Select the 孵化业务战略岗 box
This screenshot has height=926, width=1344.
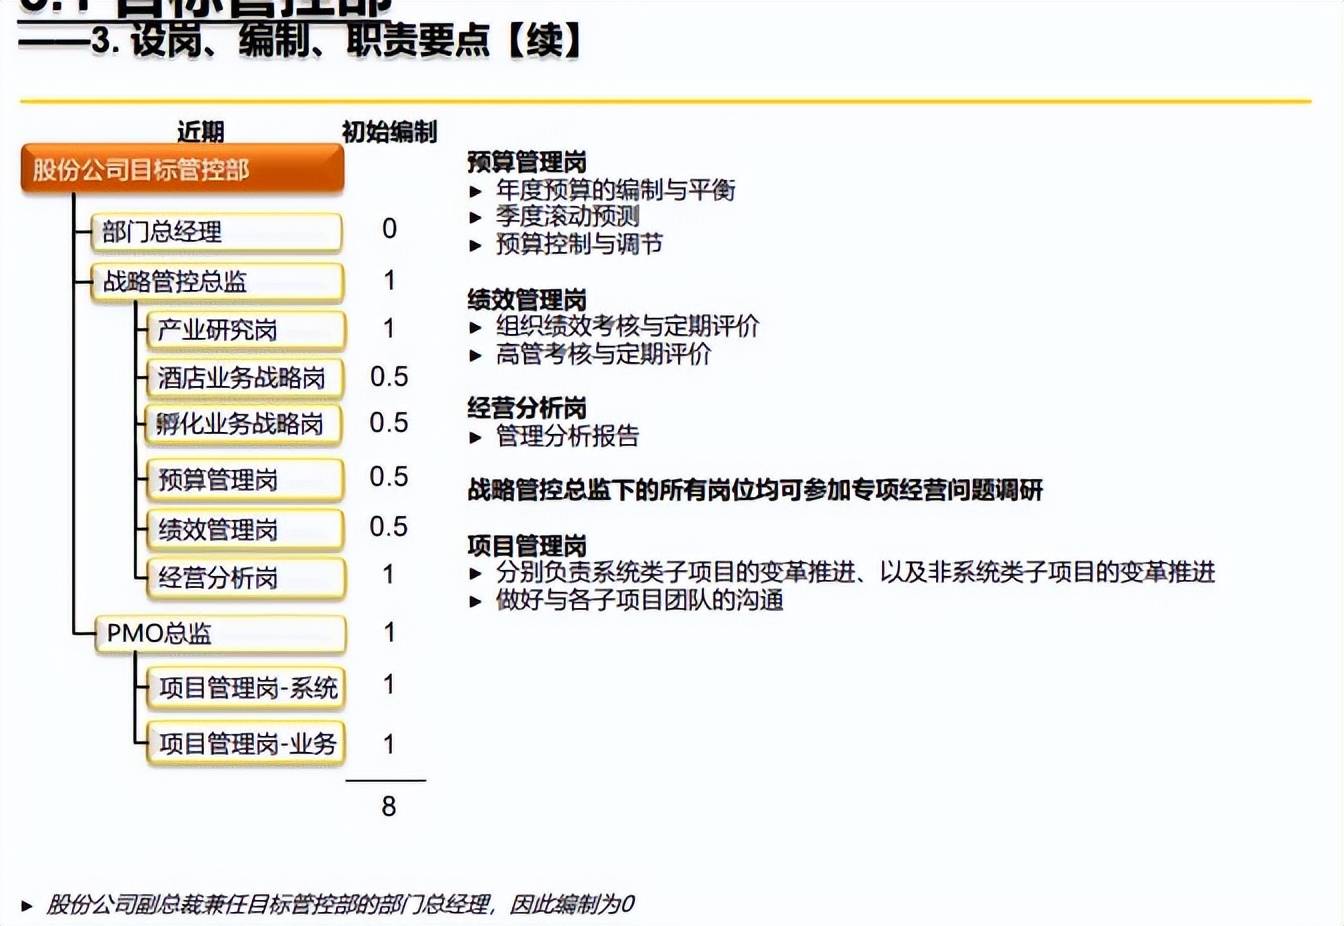coord(245,424)
